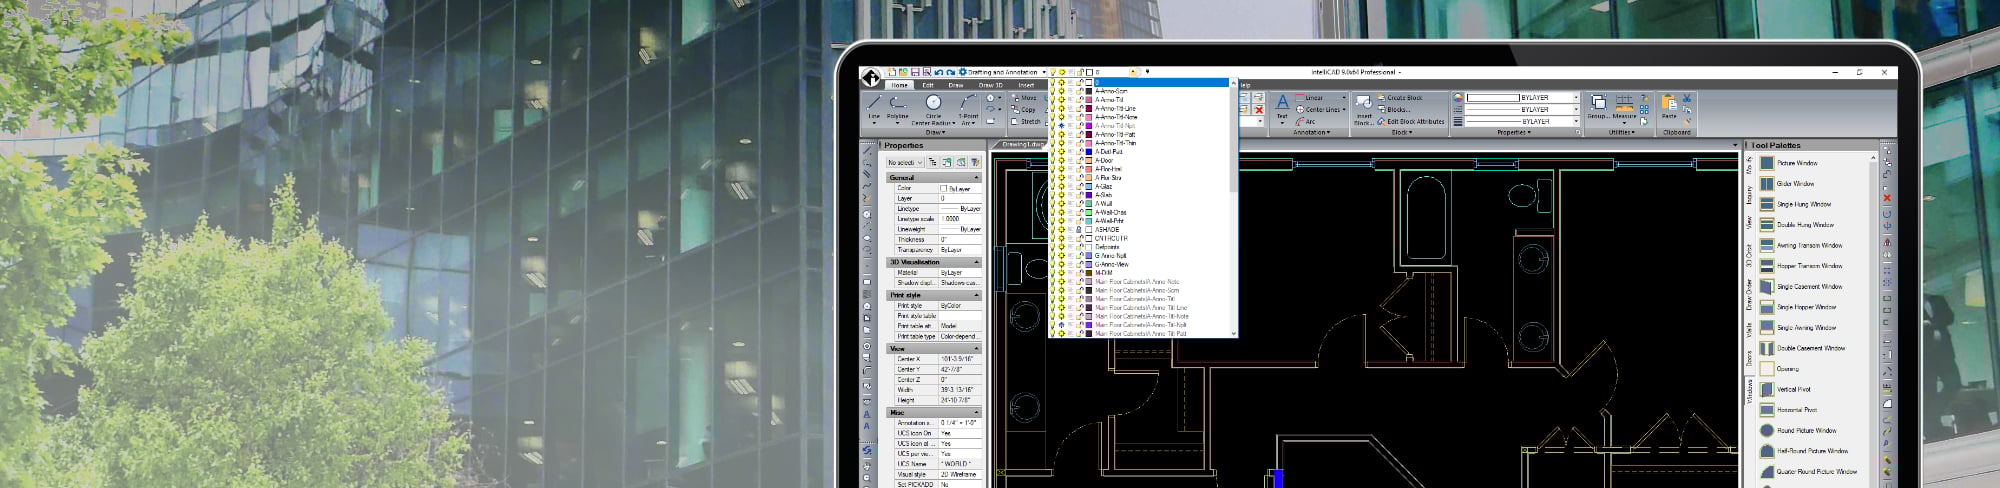Select the Line drawing tool
The image size is (2000, 488).
(x=874, y=105)
